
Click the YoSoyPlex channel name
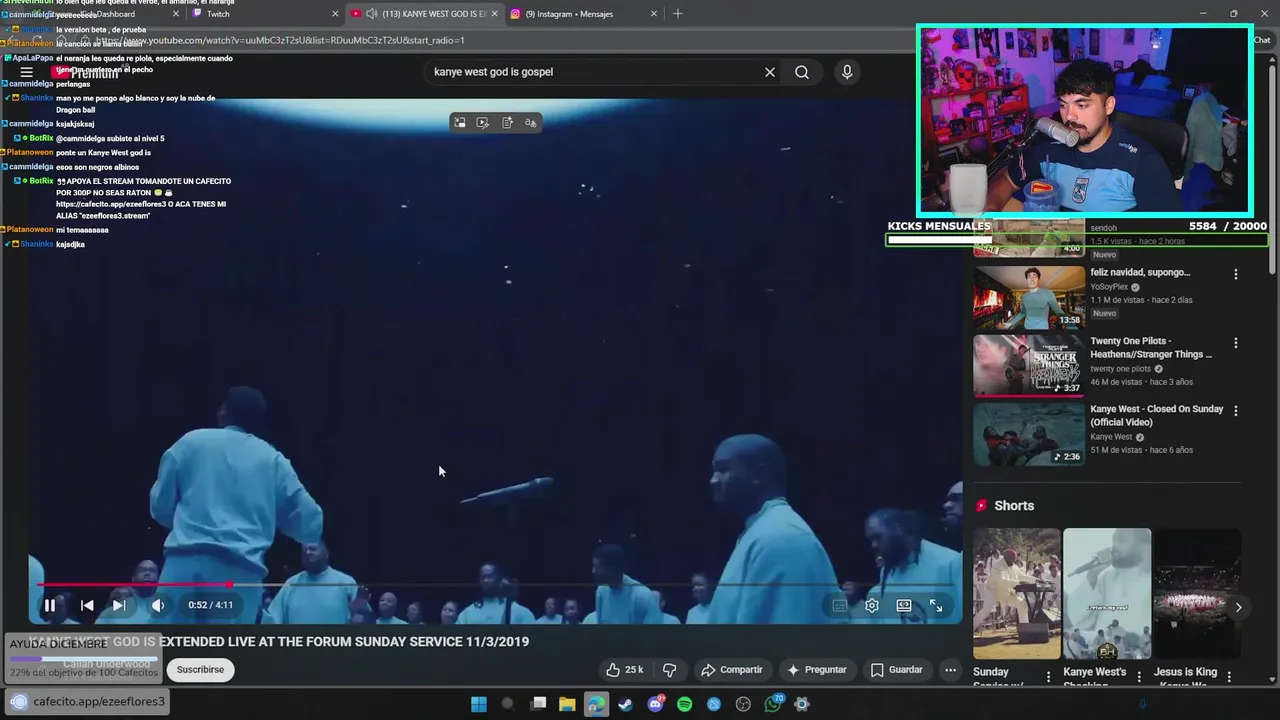(1109, 287)
